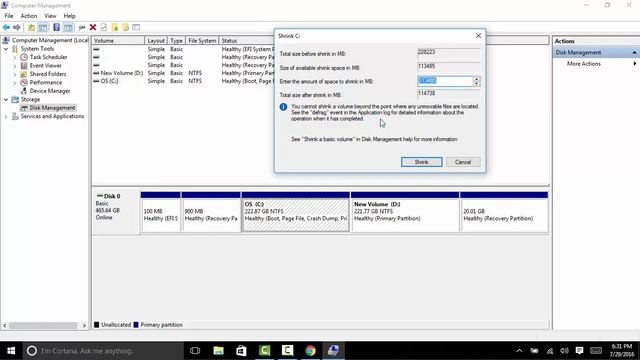The image size is (640, 360).
Task: Select Task Scheduler in the tree
Action: (48, 57)
